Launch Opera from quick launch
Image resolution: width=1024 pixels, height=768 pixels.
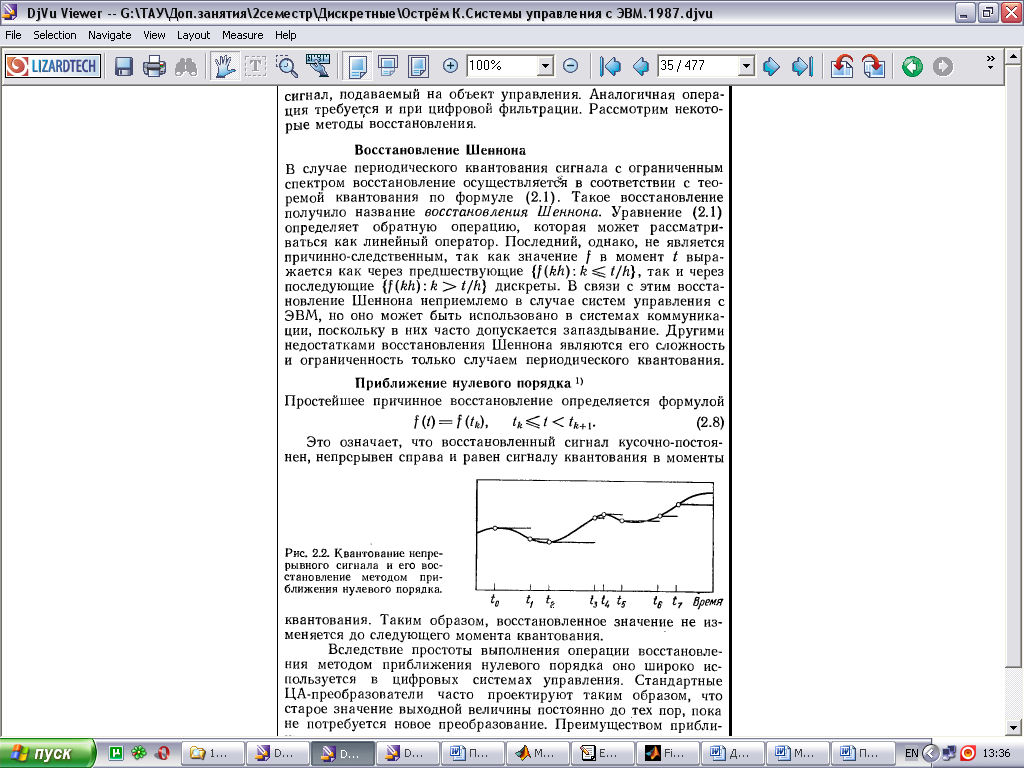163,753
